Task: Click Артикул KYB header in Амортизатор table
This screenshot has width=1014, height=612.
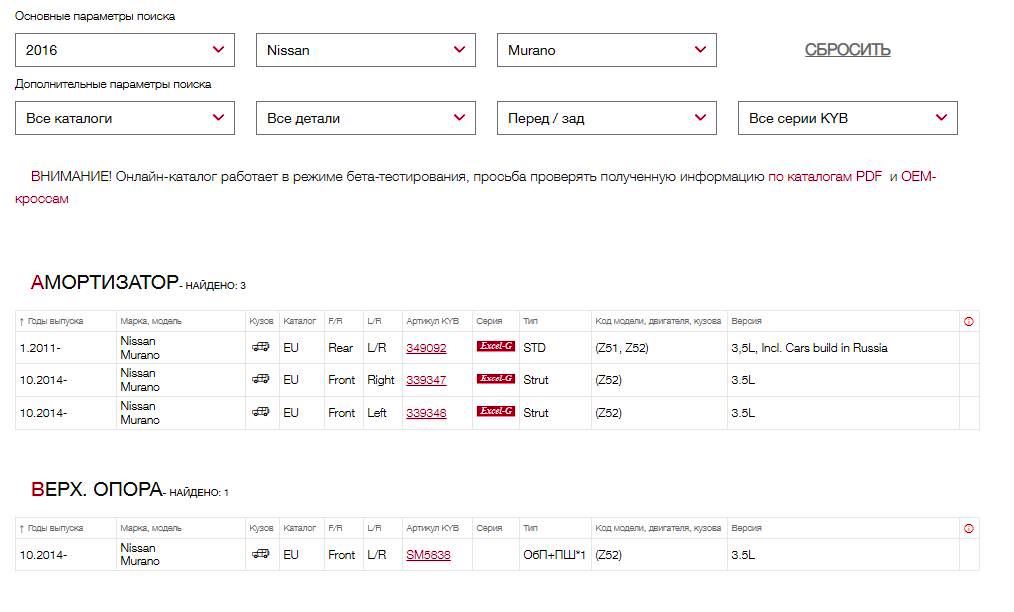Action: click(433, 322)
